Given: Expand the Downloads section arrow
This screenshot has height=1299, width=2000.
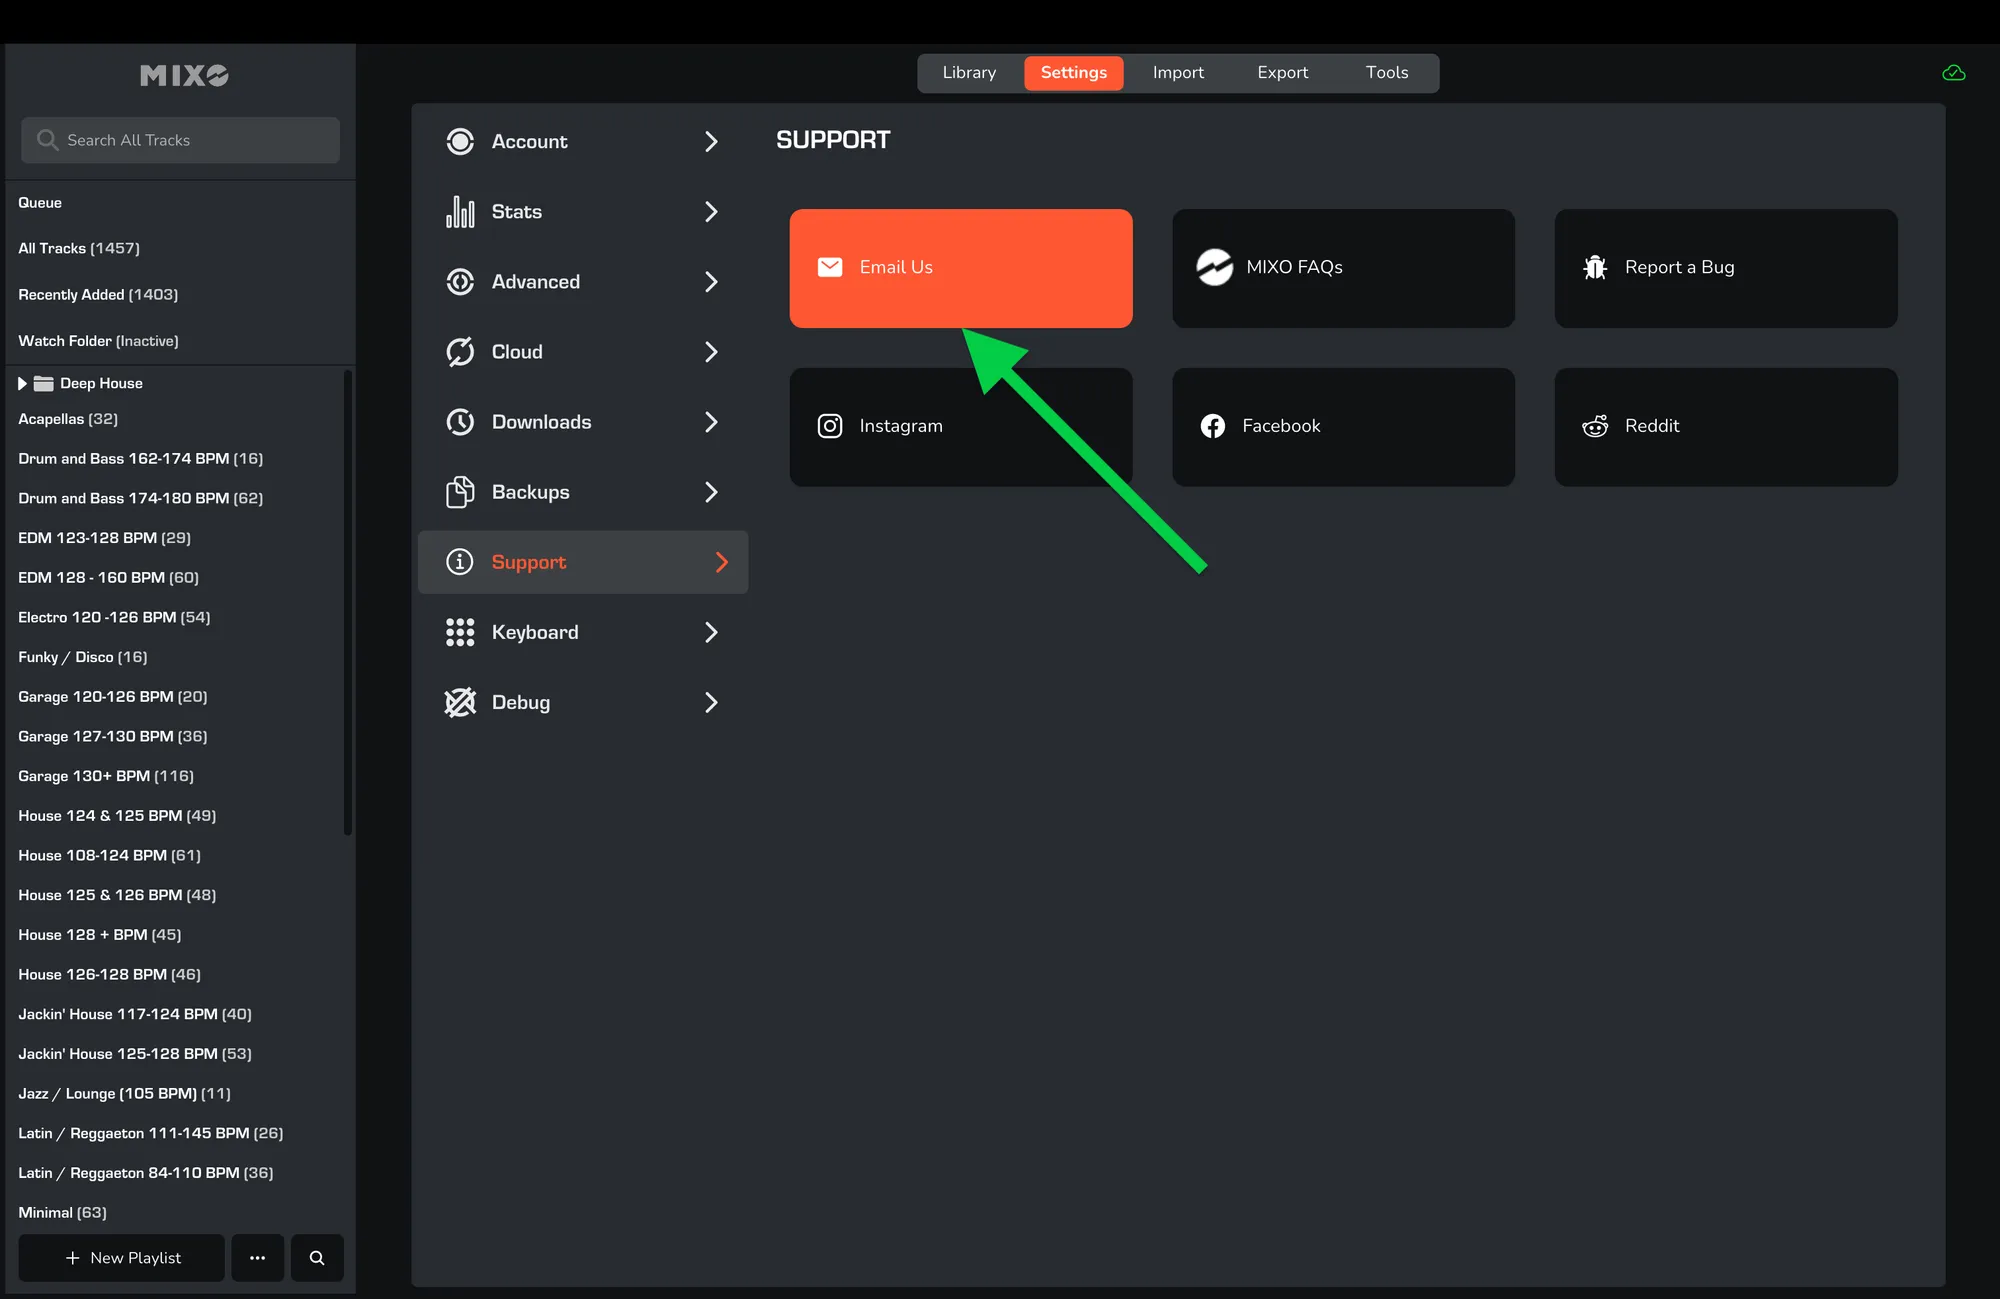Looking at the screenshot, I should tap(711, 422).
